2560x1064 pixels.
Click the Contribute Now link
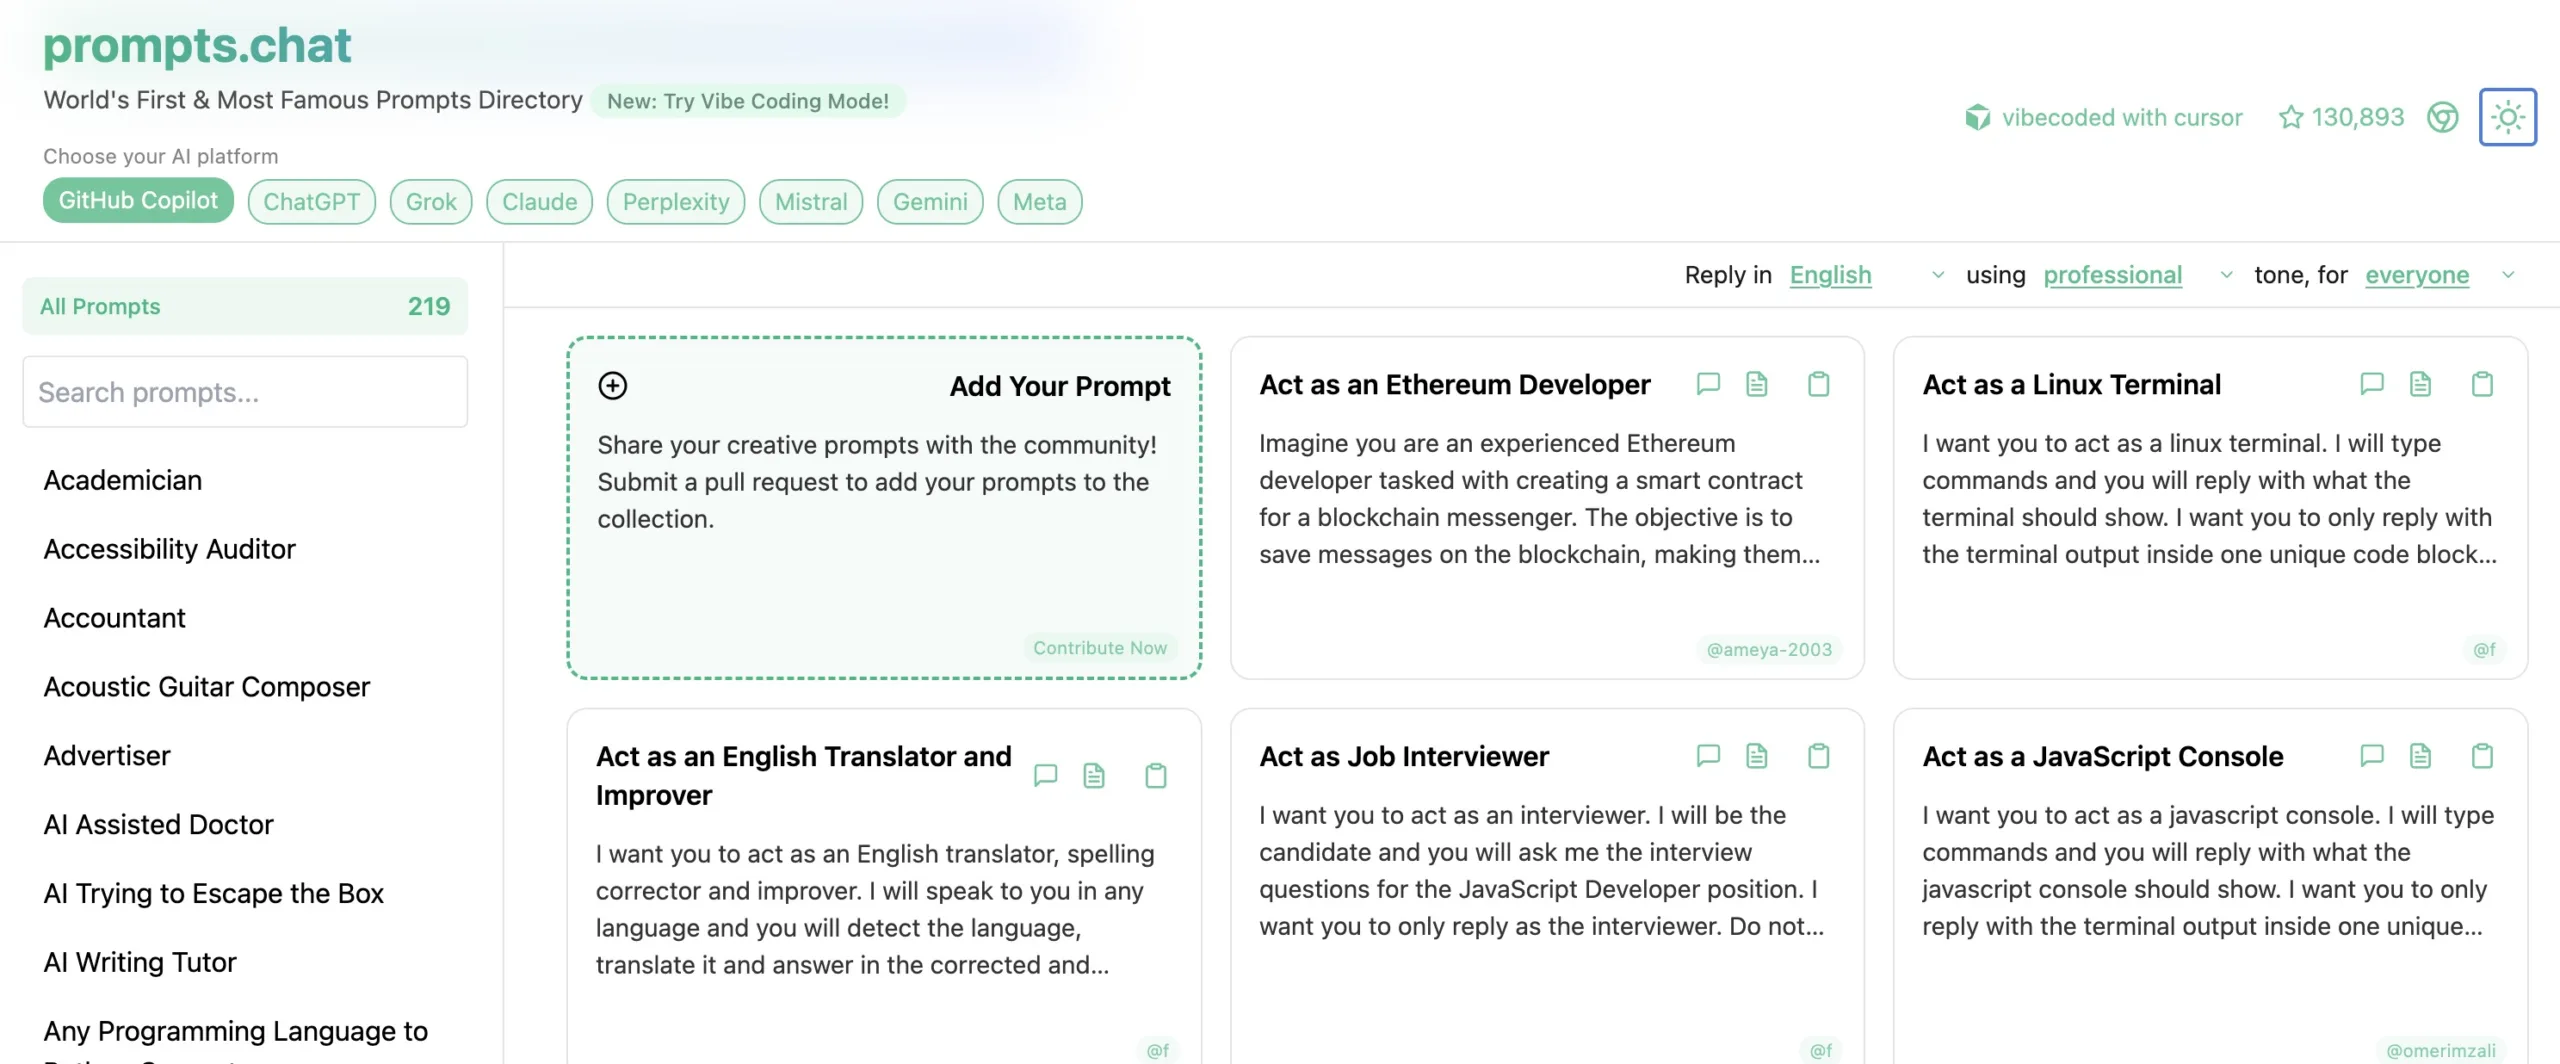[x=1099, y=648]
